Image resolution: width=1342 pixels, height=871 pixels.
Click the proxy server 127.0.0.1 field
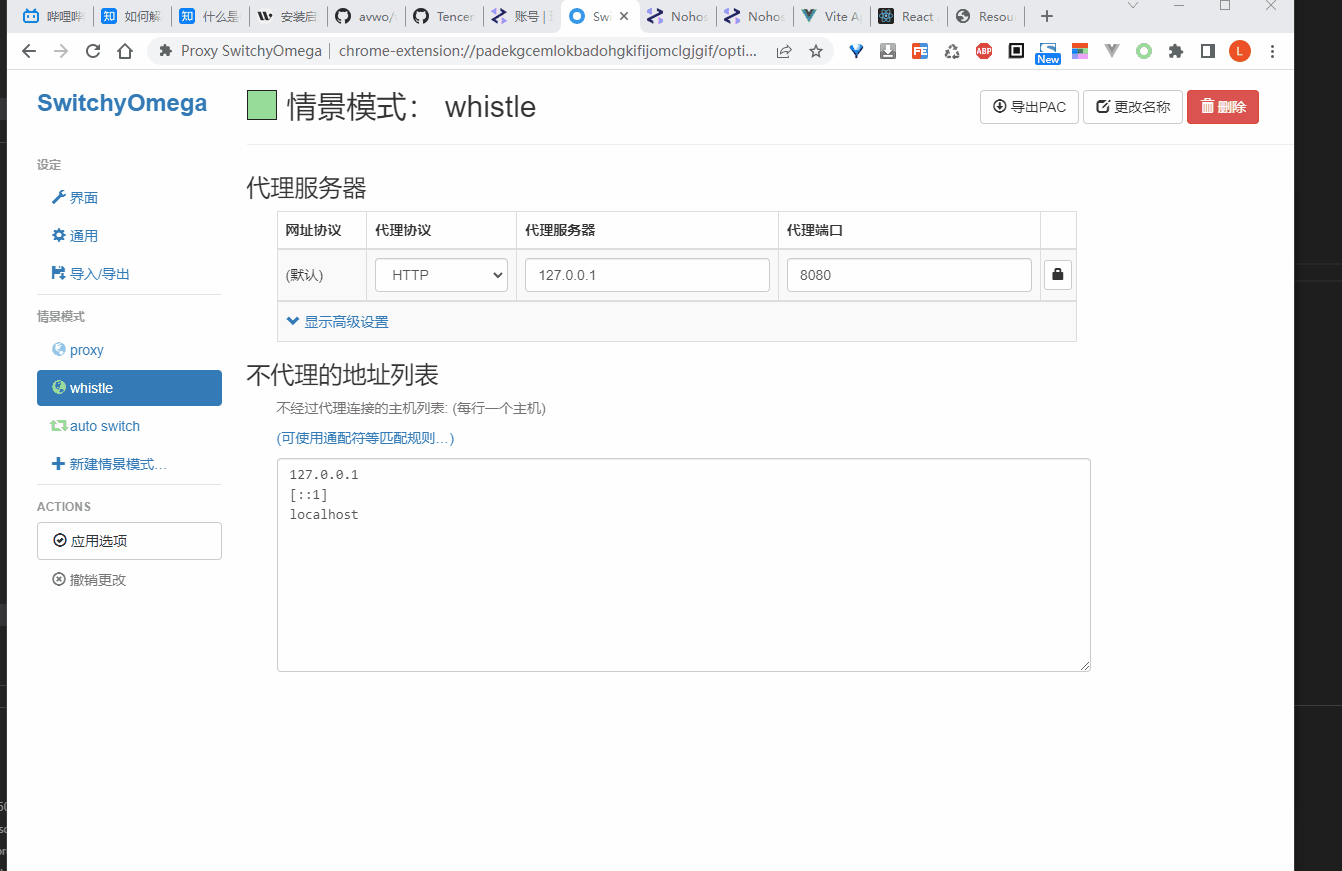click(647, 275)
